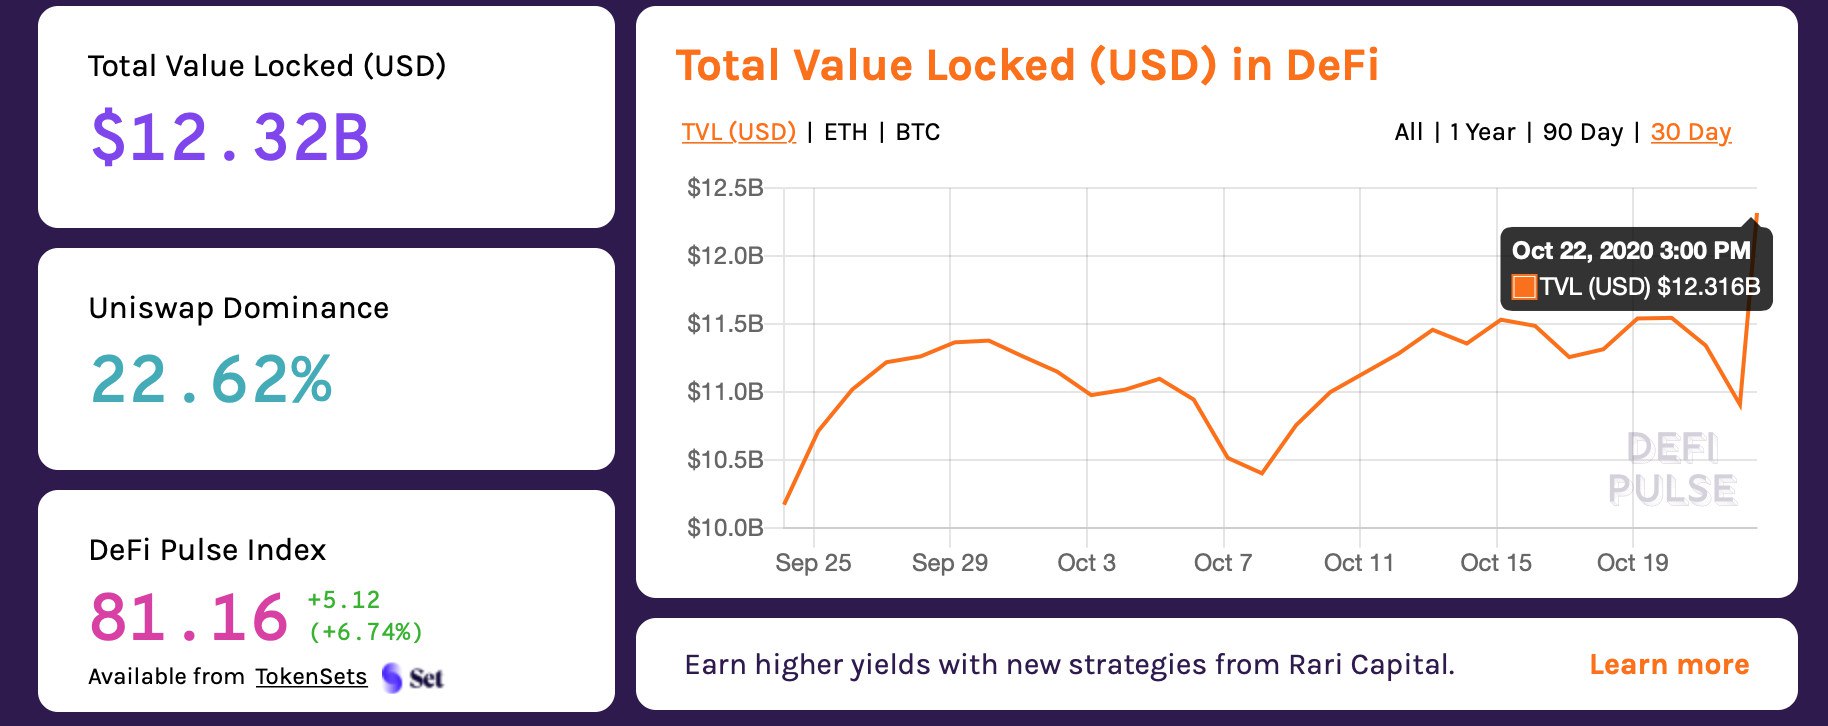Click the $12.32B total value figure
This screenshot has width=1828, height=726.
click(x=230, y=137)
